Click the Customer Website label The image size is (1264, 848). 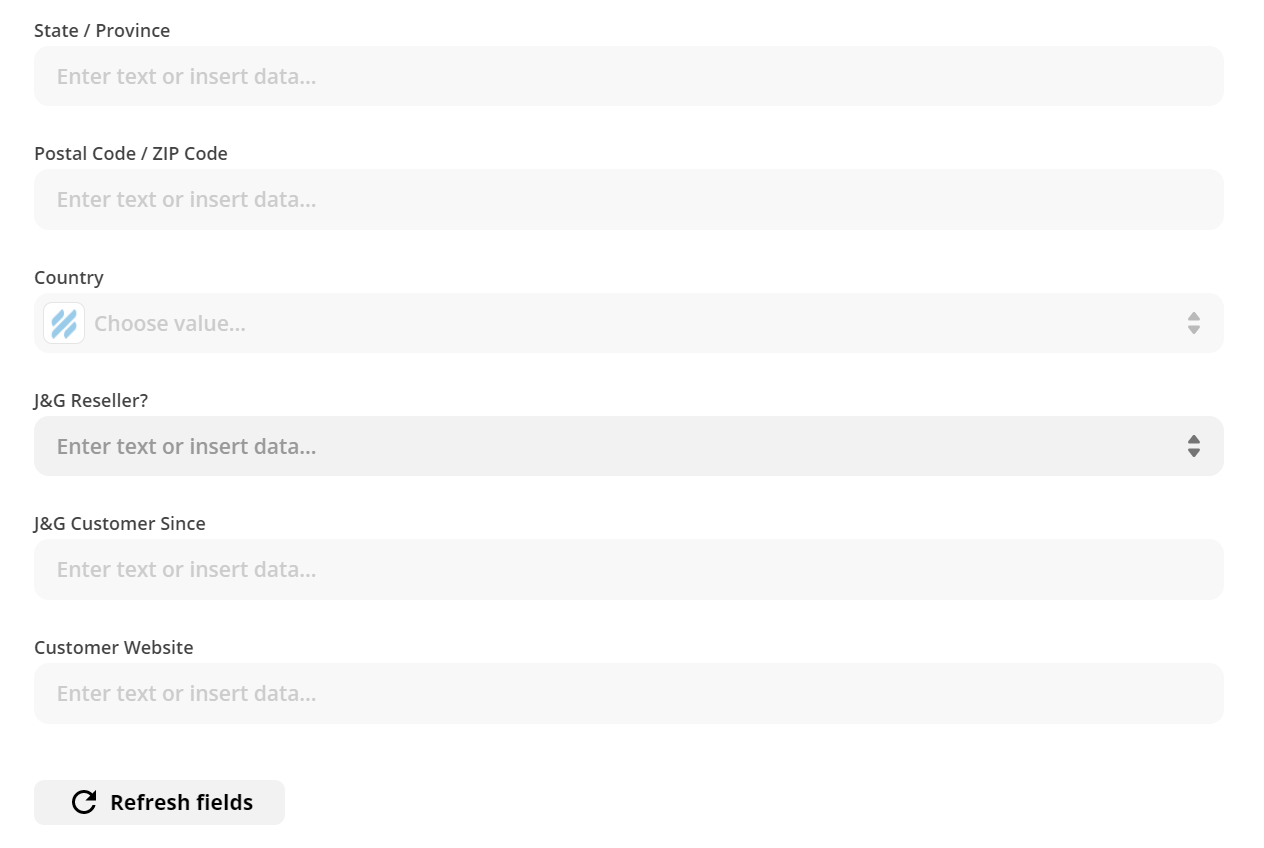pos(114,647)
